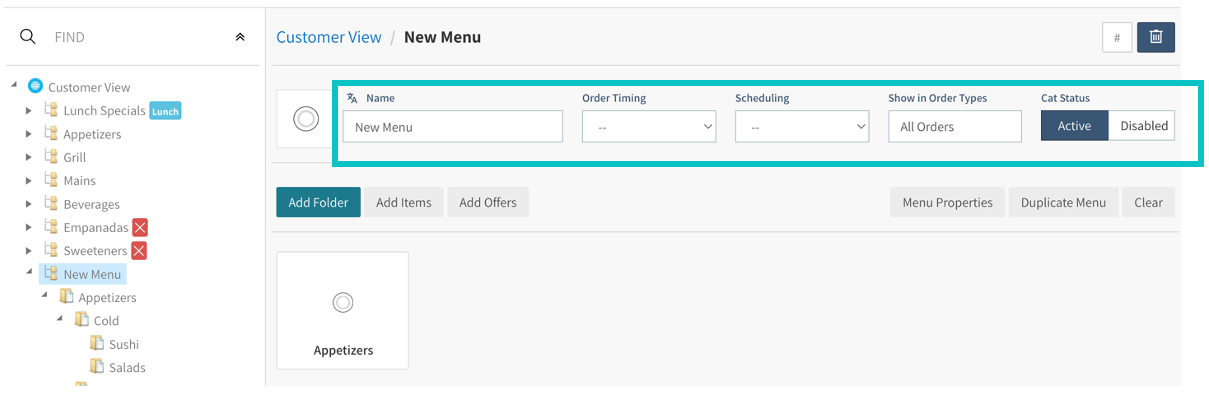The width and height of the screenshot is (1209, 393).
Task: Click the Lunch tag badge
Action: click(165, 111)
